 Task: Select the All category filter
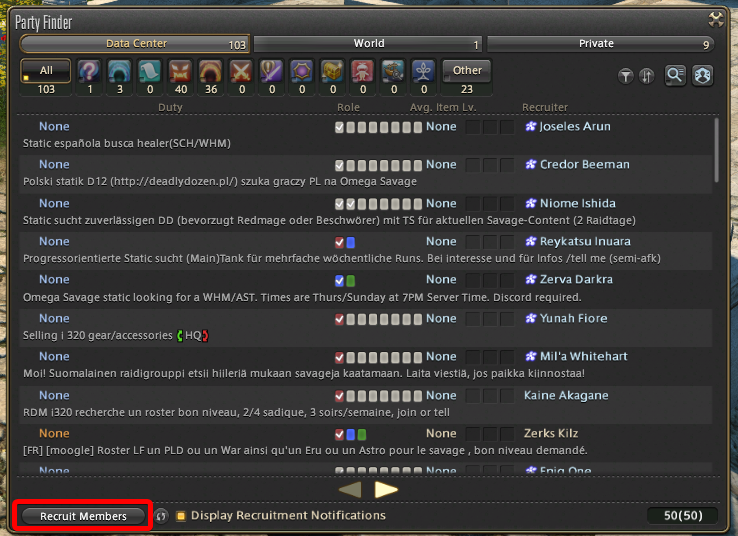point(46,71)
